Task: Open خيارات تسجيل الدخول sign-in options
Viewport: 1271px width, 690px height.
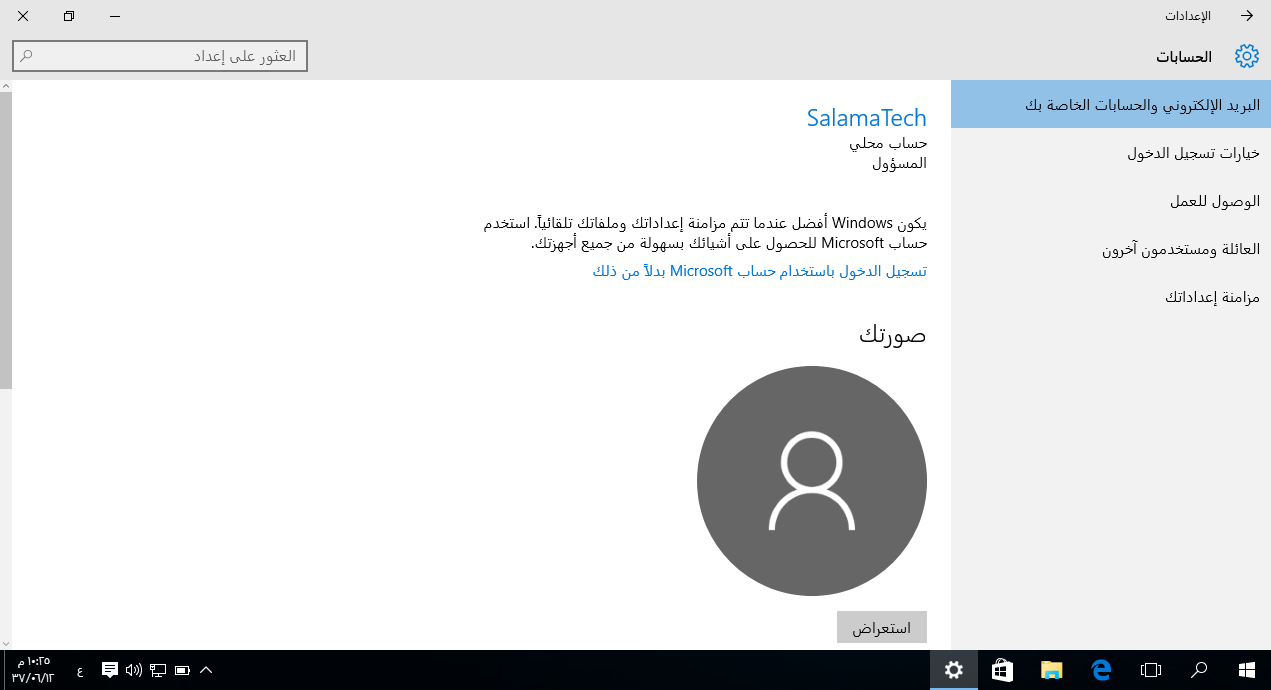Action: pyautogui.click(x=1111, y=153)
